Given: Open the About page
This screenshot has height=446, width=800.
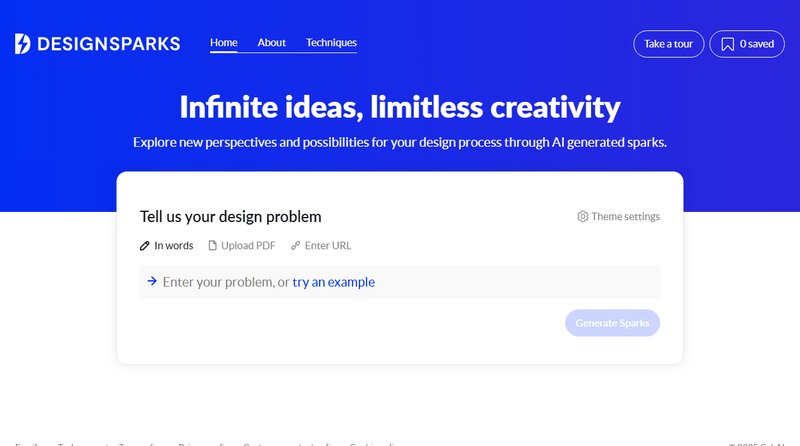Looking at the screenshot, I should point(271,43).
